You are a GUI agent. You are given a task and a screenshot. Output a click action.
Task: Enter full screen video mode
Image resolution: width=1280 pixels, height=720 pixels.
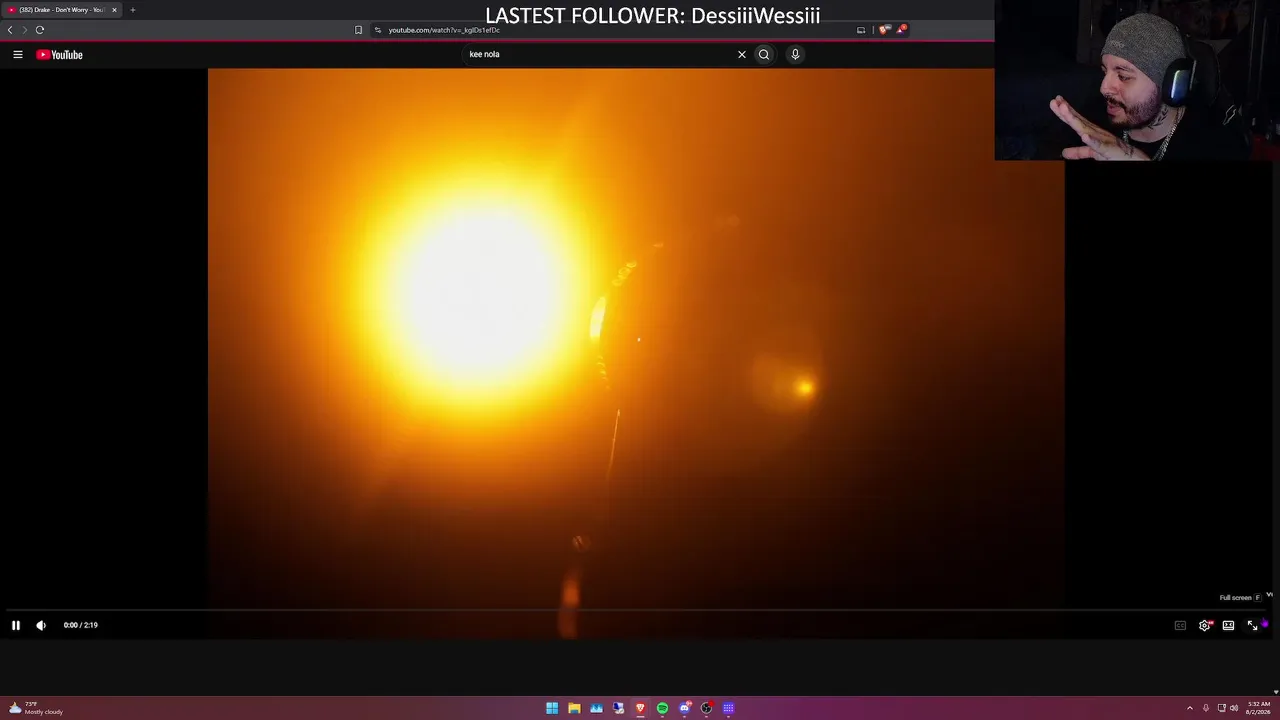[1252, 625]
